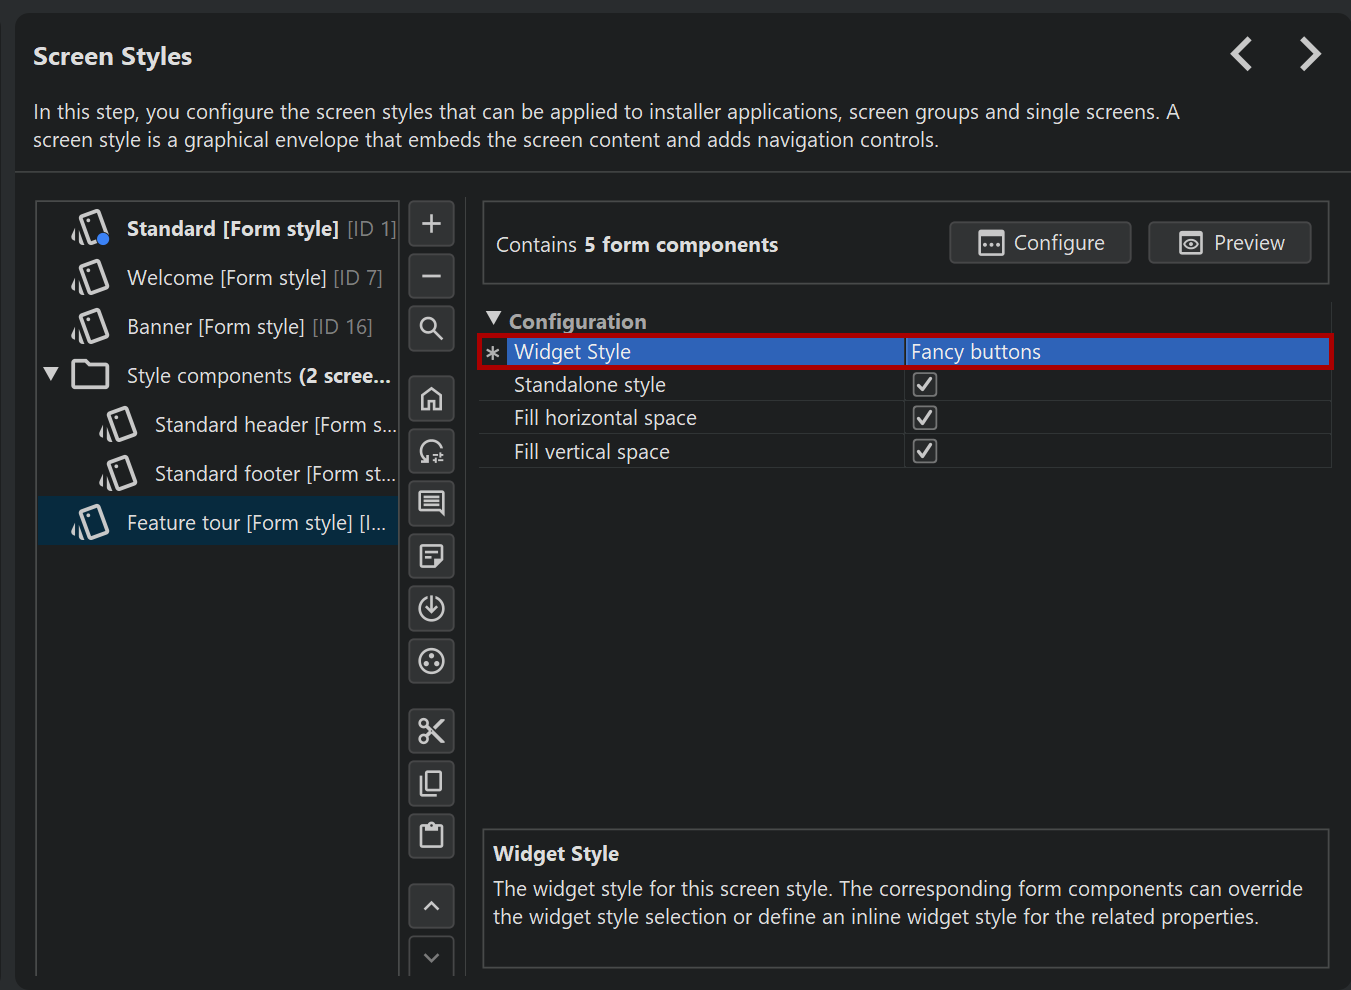The height and width of the screenshot is (990, 1351).
Task: Toggle the Fill horizontal space checkbox
Action: pyautogui.click(x=925, y=418)
